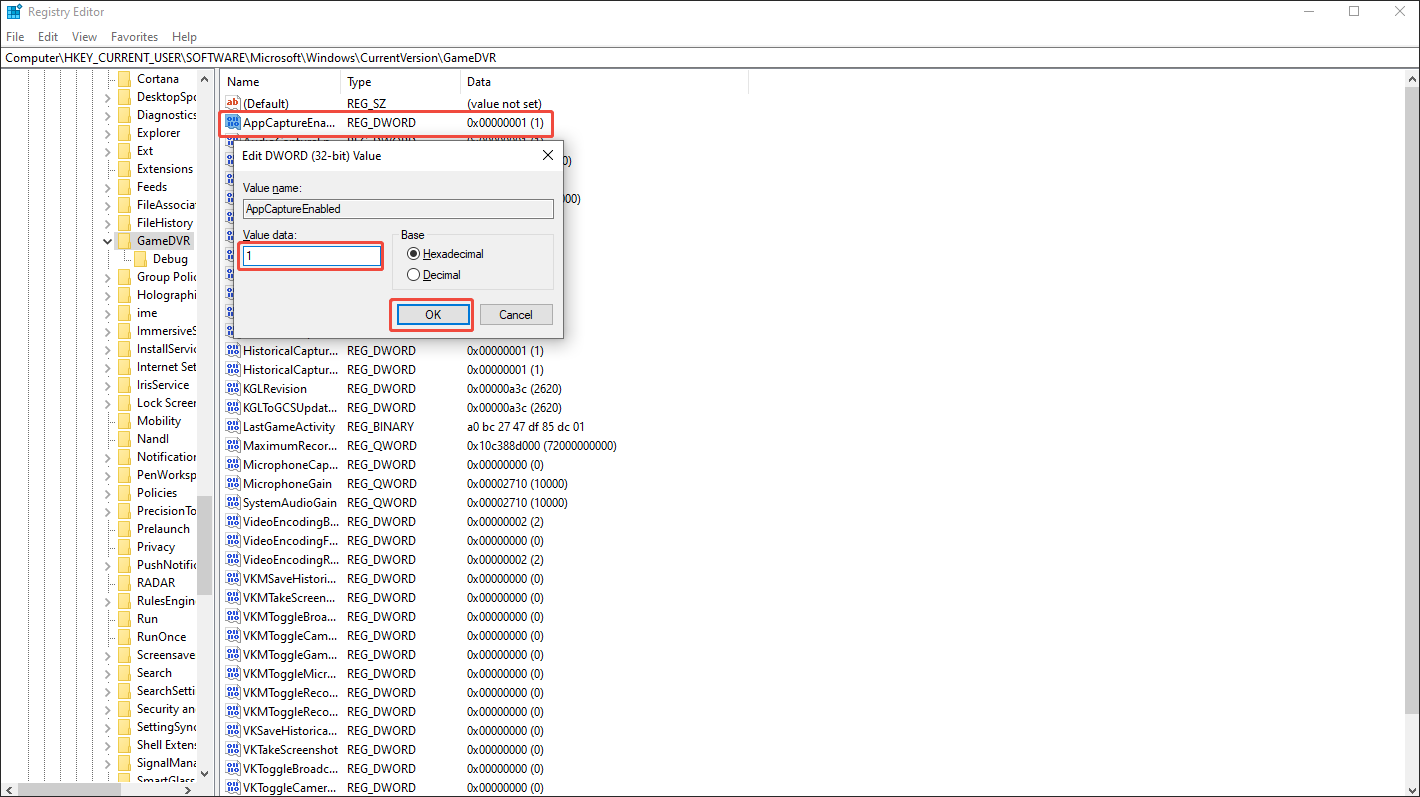
Task: Open the View menu
Action: pyautogui.click(x=84, y=36)
